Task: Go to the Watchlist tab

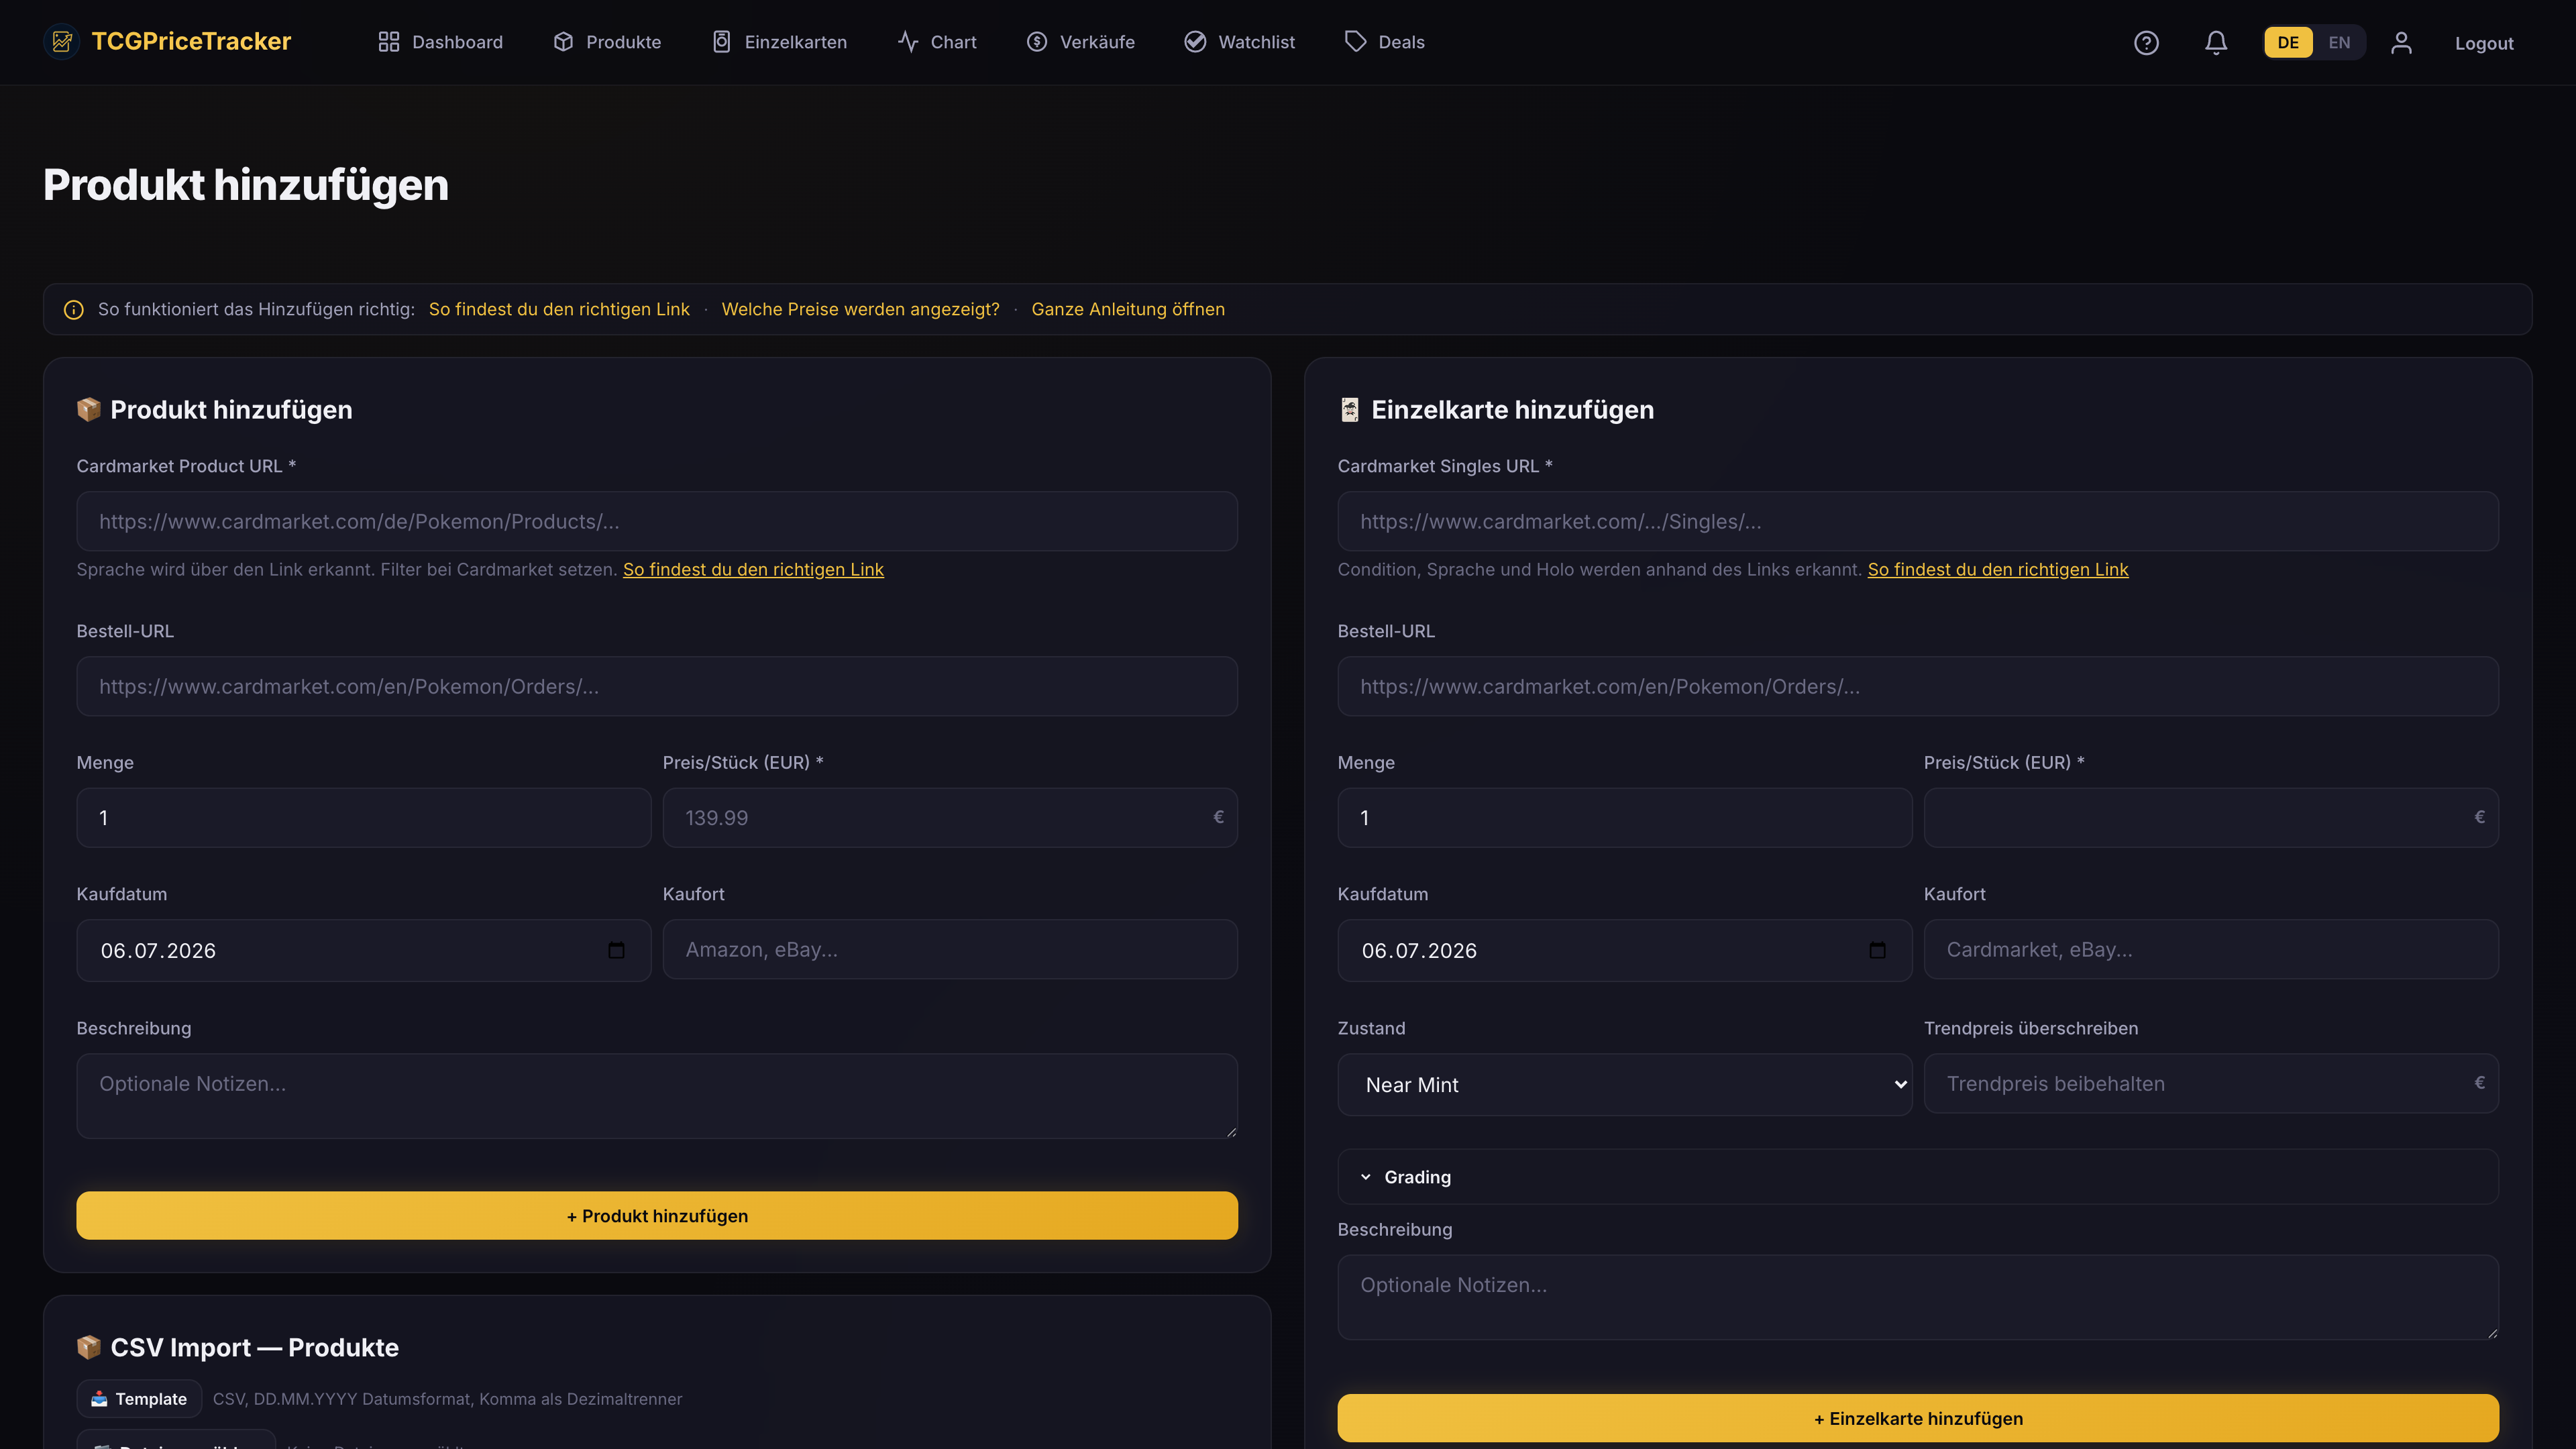Action: click(1239, 42)
